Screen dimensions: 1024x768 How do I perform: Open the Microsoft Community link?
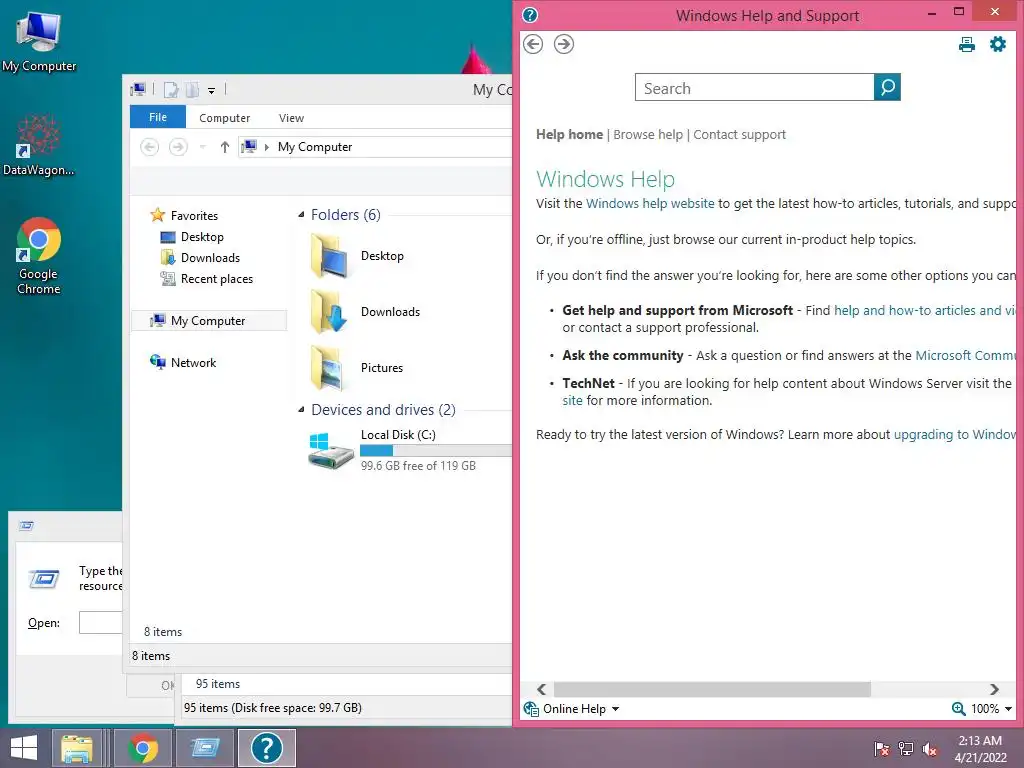(x=965, y=355)
